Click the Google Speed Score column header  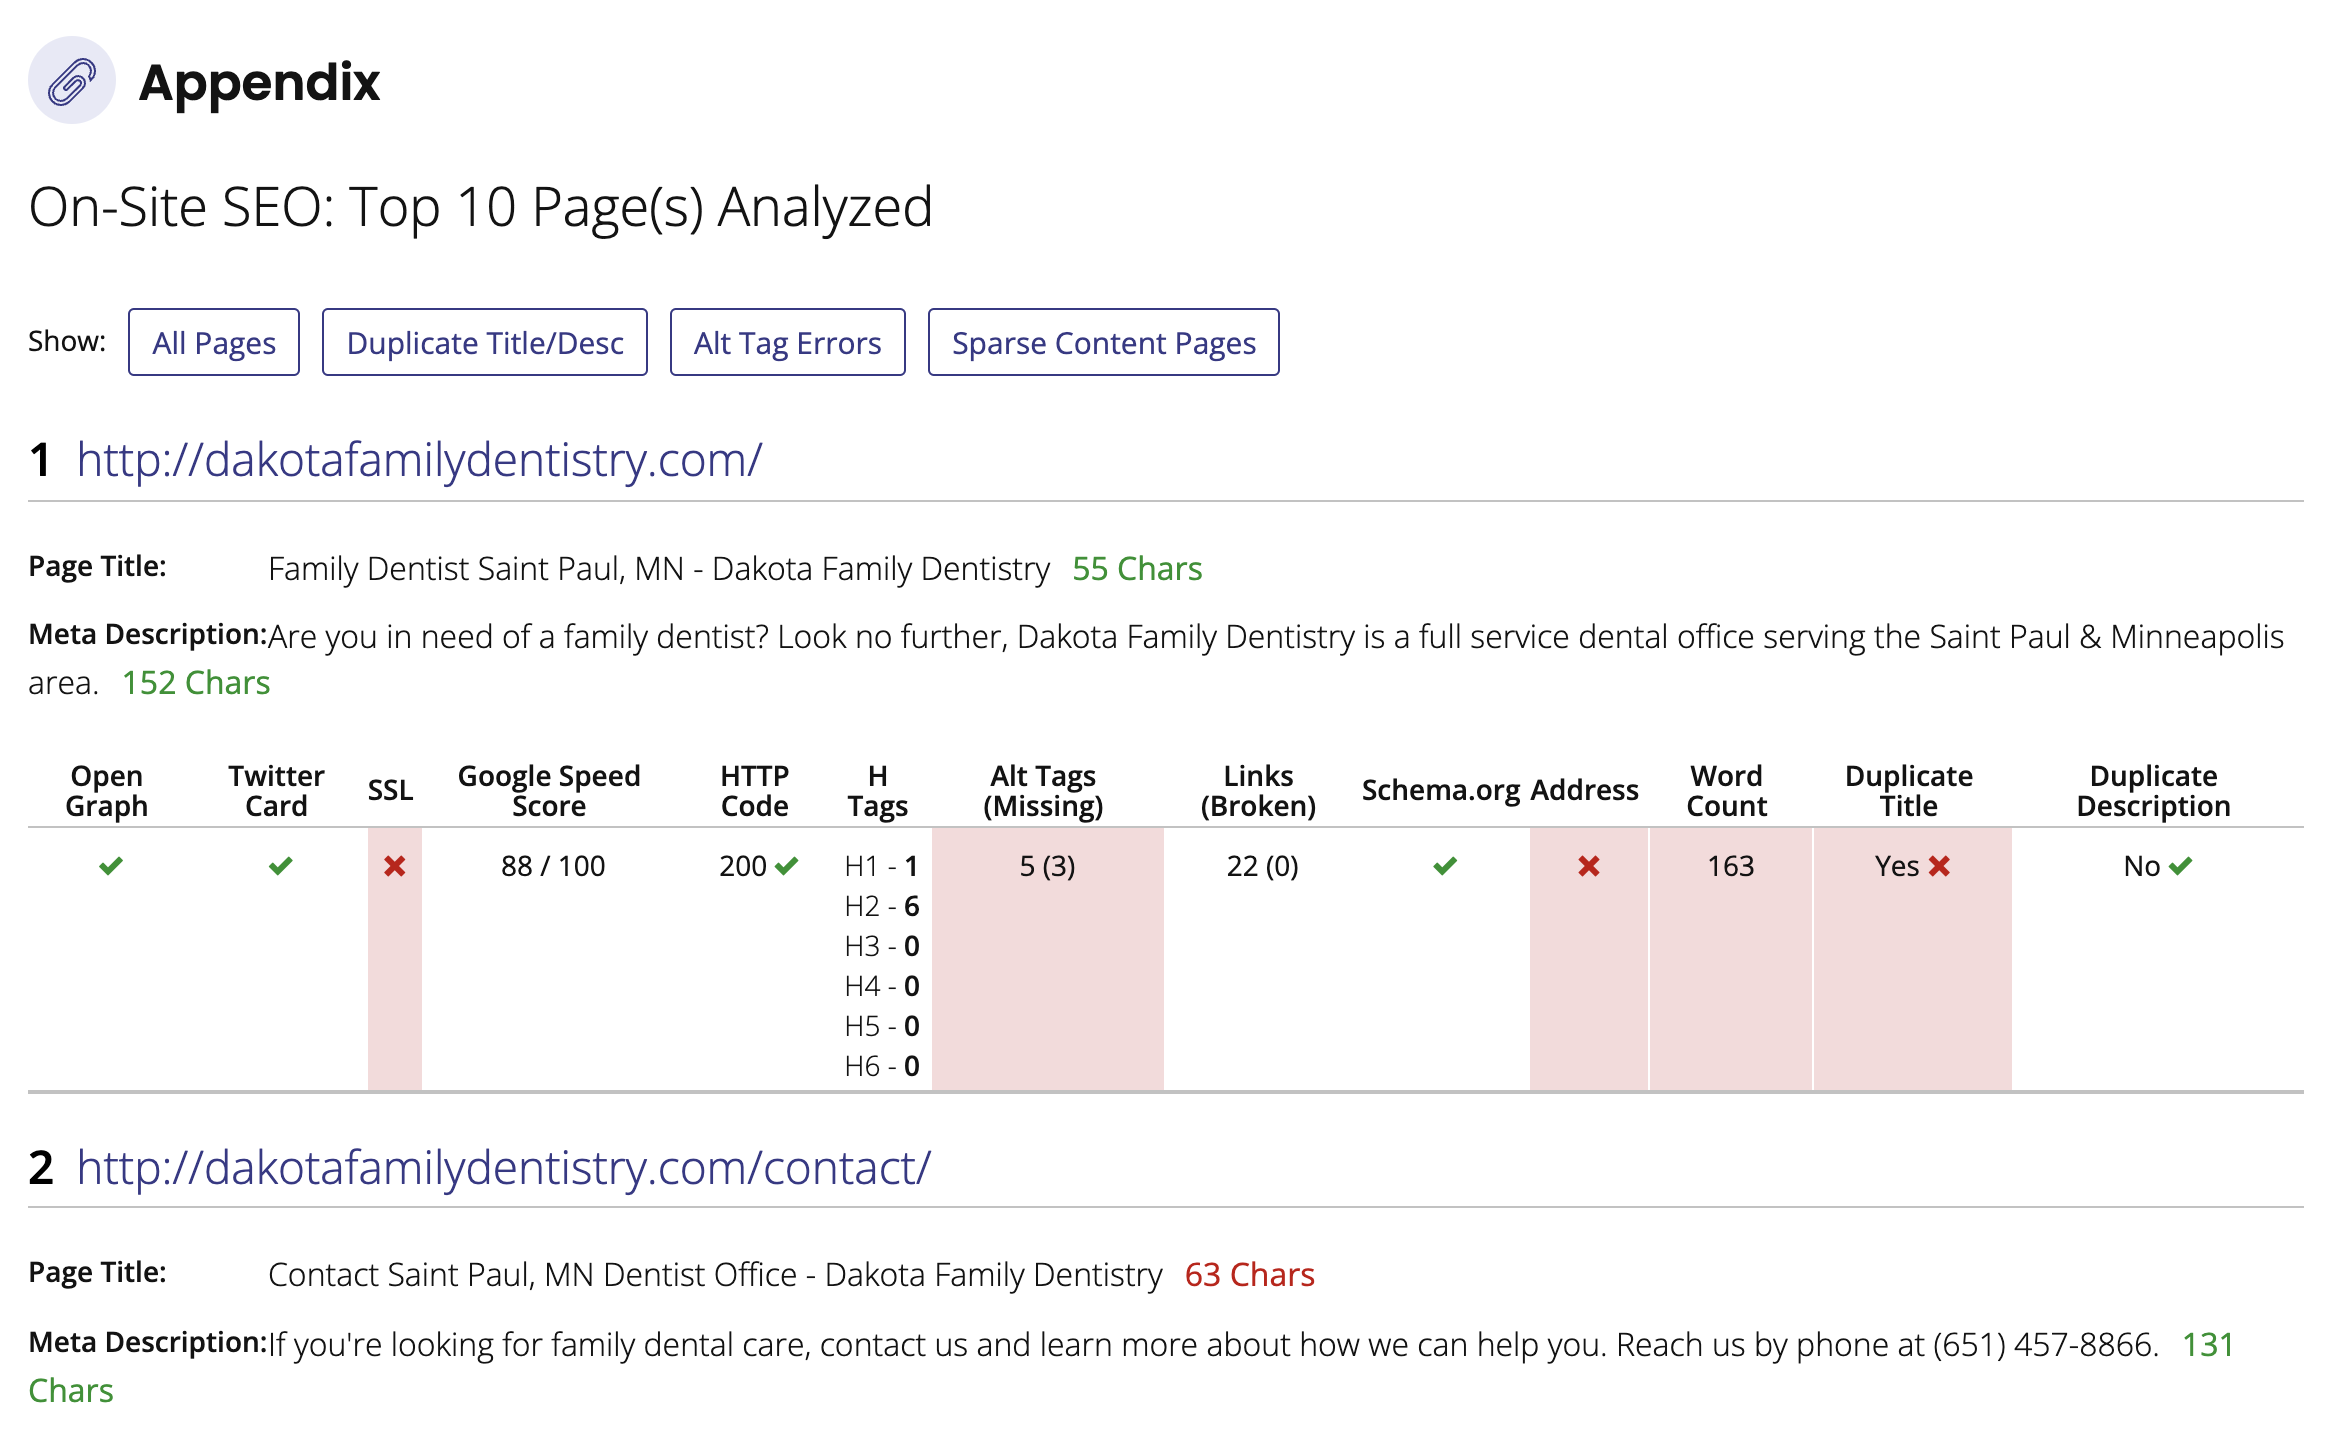coord(549,791)
